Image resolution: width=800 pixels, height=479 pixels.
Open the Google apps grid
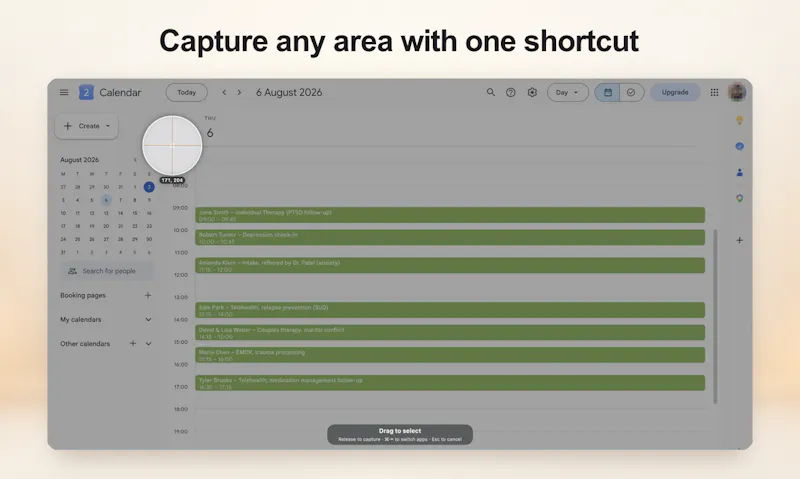(714, 92)
